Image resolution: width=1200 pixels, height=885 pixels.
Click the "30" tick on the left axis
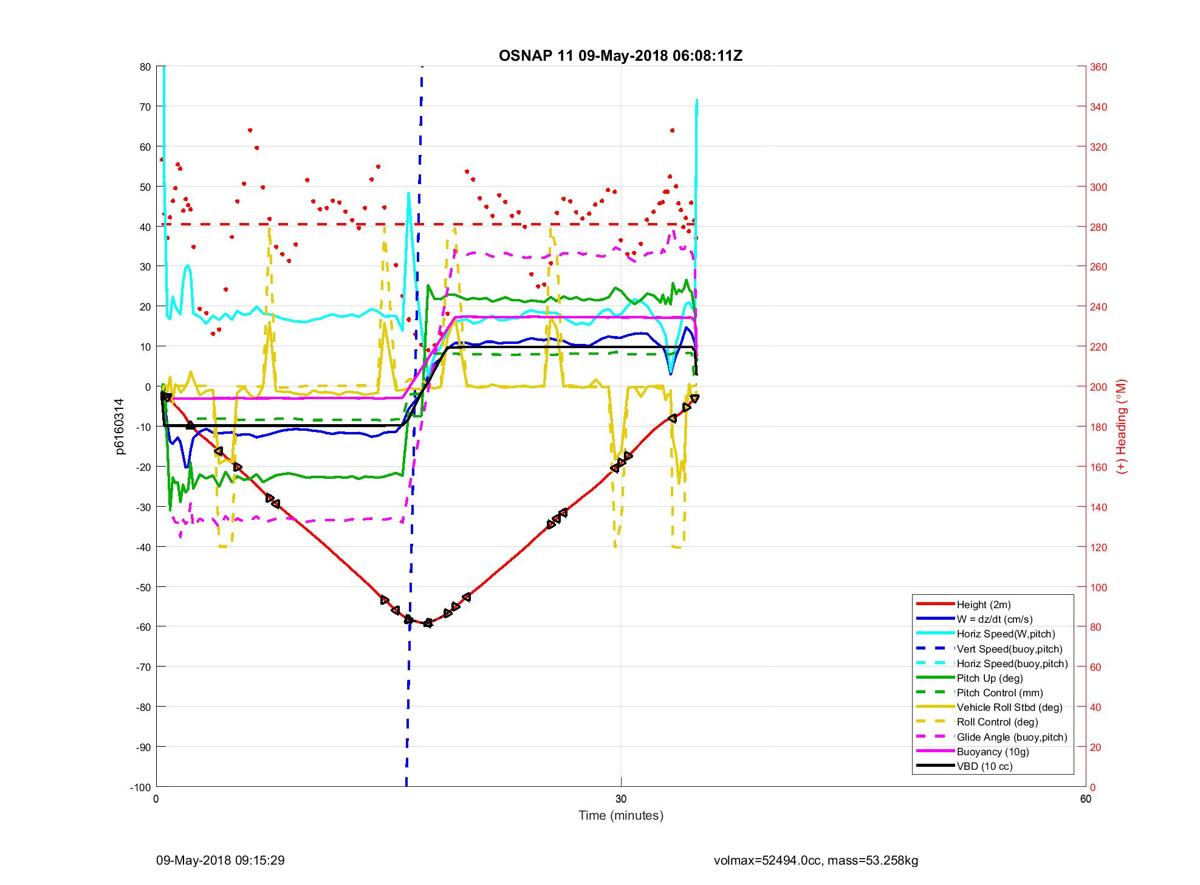pos(144,267)
